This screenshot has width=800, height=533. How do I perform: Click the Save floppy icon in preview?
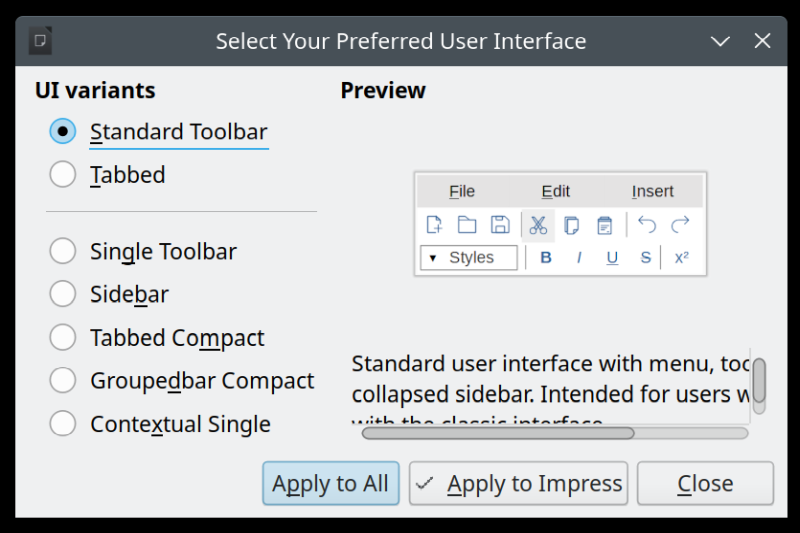coord(500,225)
